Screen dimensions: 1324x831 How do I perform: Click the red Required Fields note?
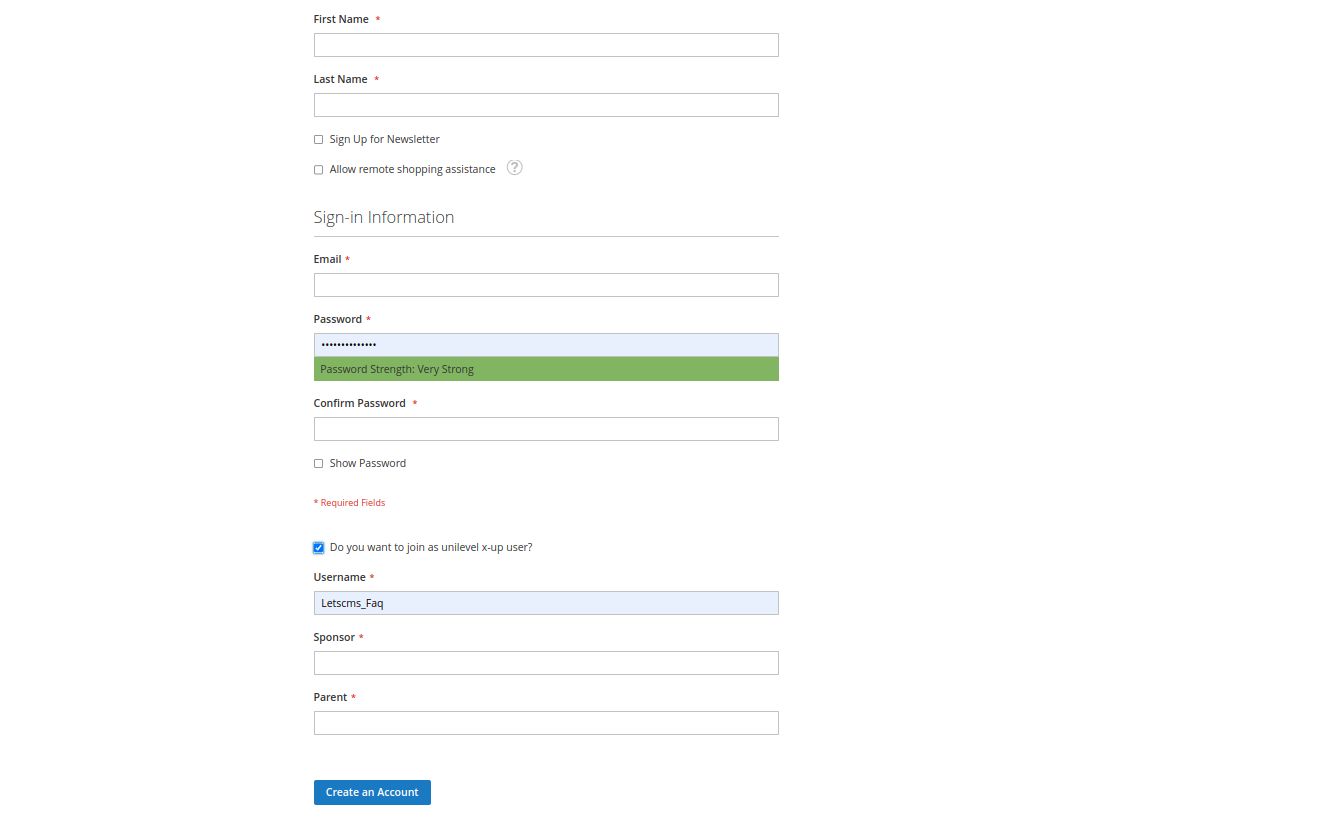[x=350, y=503]
